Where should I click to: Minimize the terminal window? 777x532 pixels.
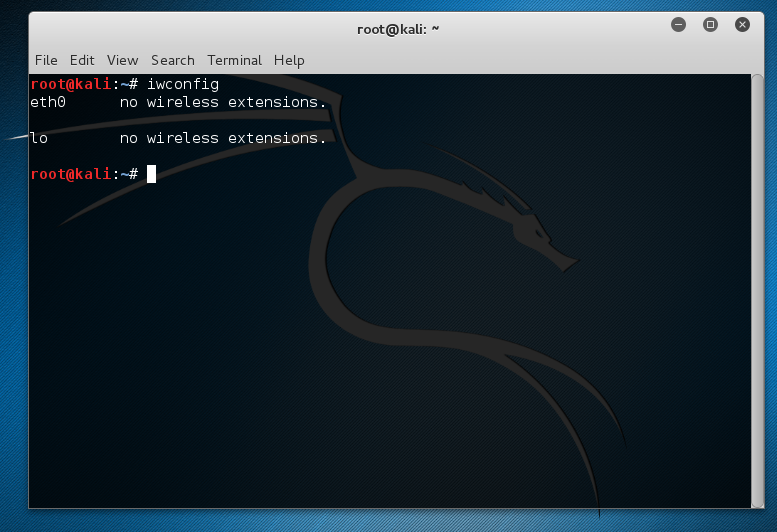[678, 24]
